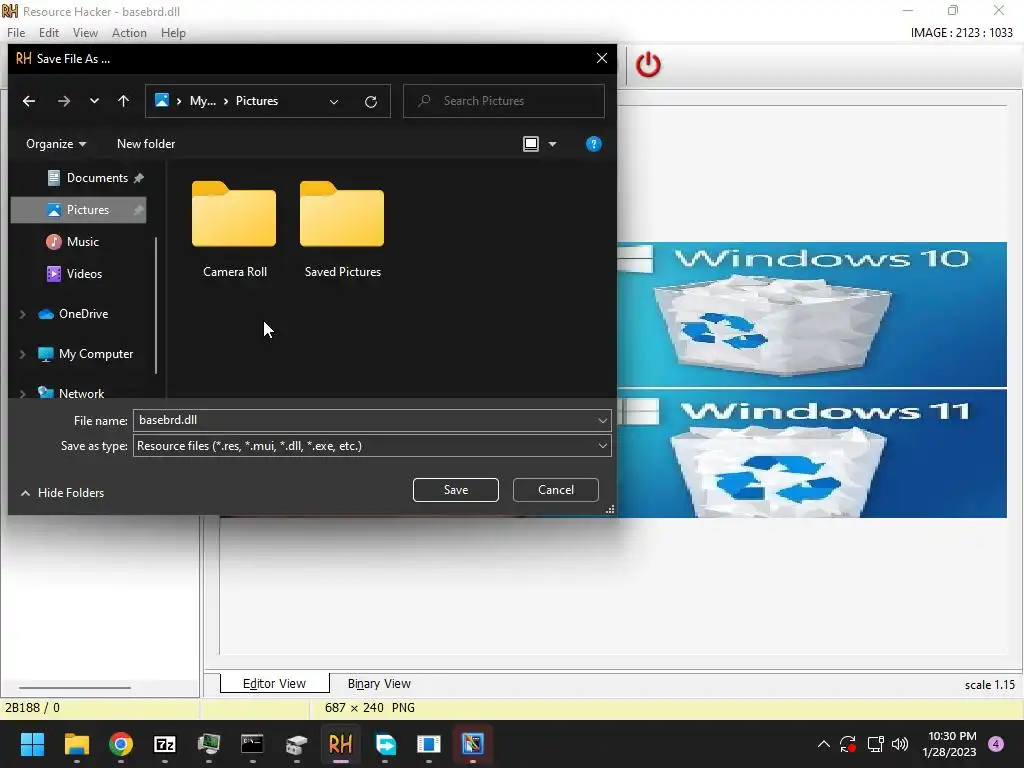Open the Command Prompt taskbar icon
The width and height of the screenshot is (1024, 768).
(252, 744)
